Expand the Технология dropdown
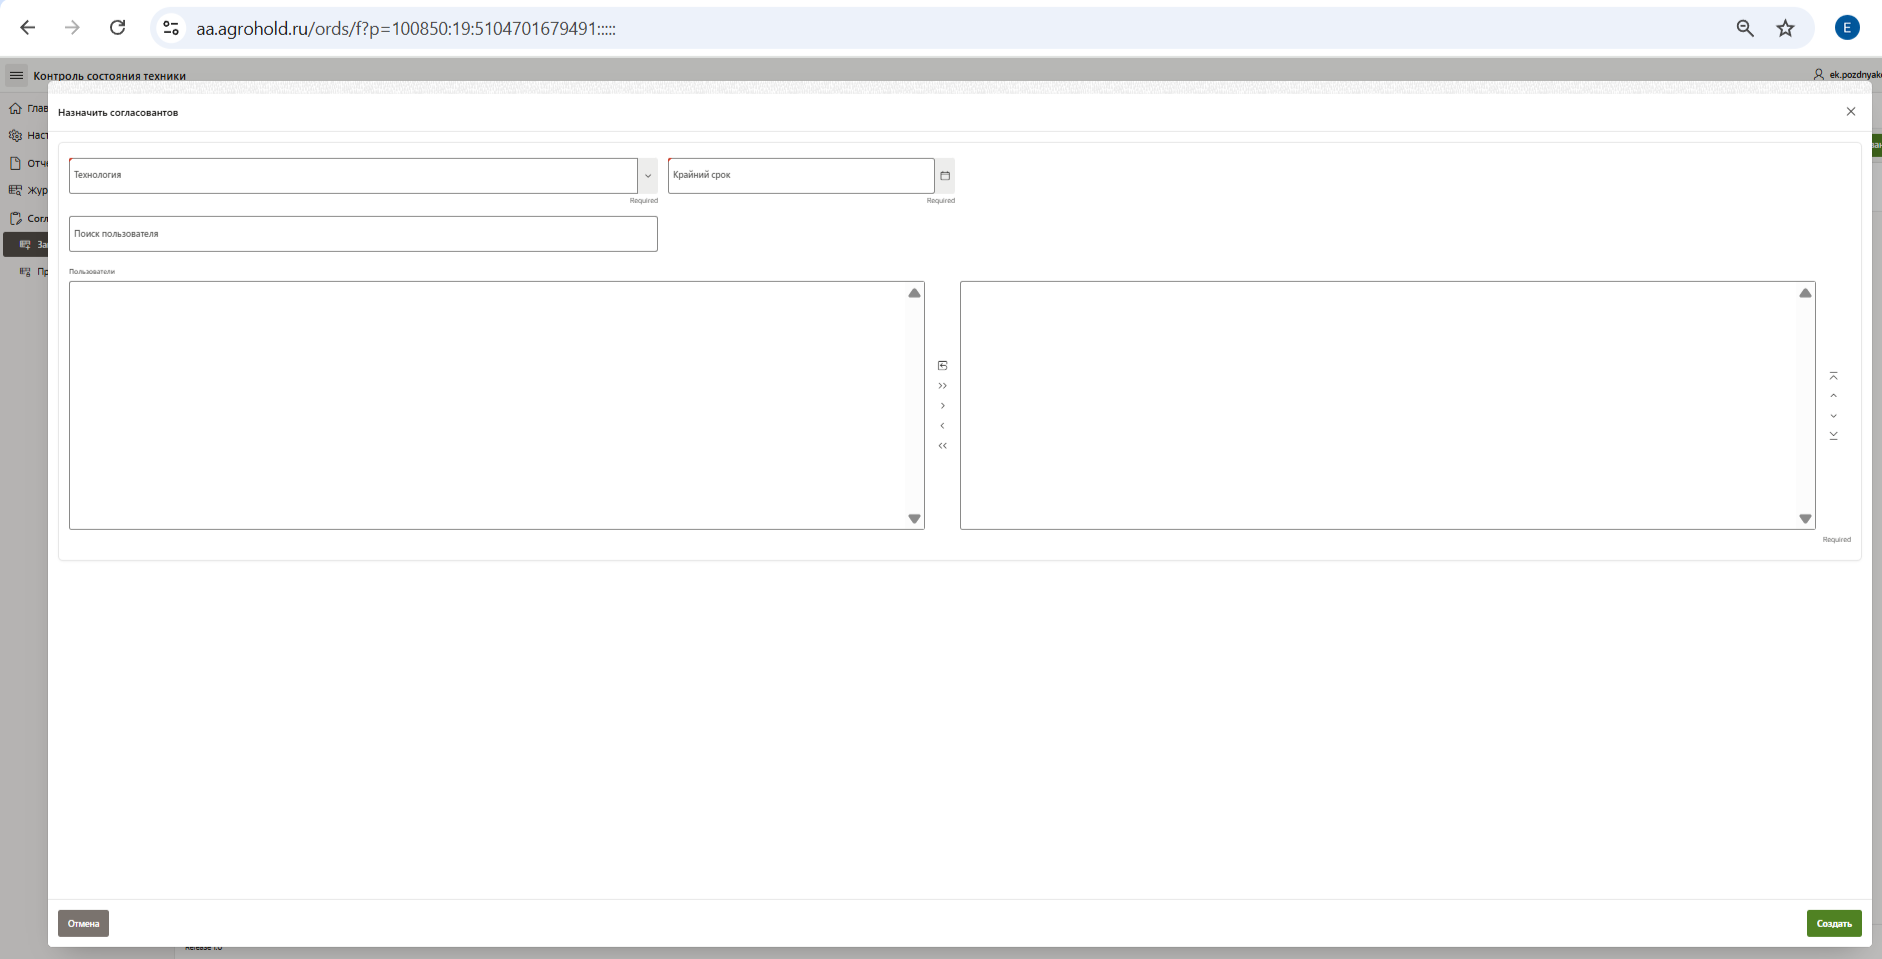This screenshot has height=959, width=1882. (x=648, y=176)
